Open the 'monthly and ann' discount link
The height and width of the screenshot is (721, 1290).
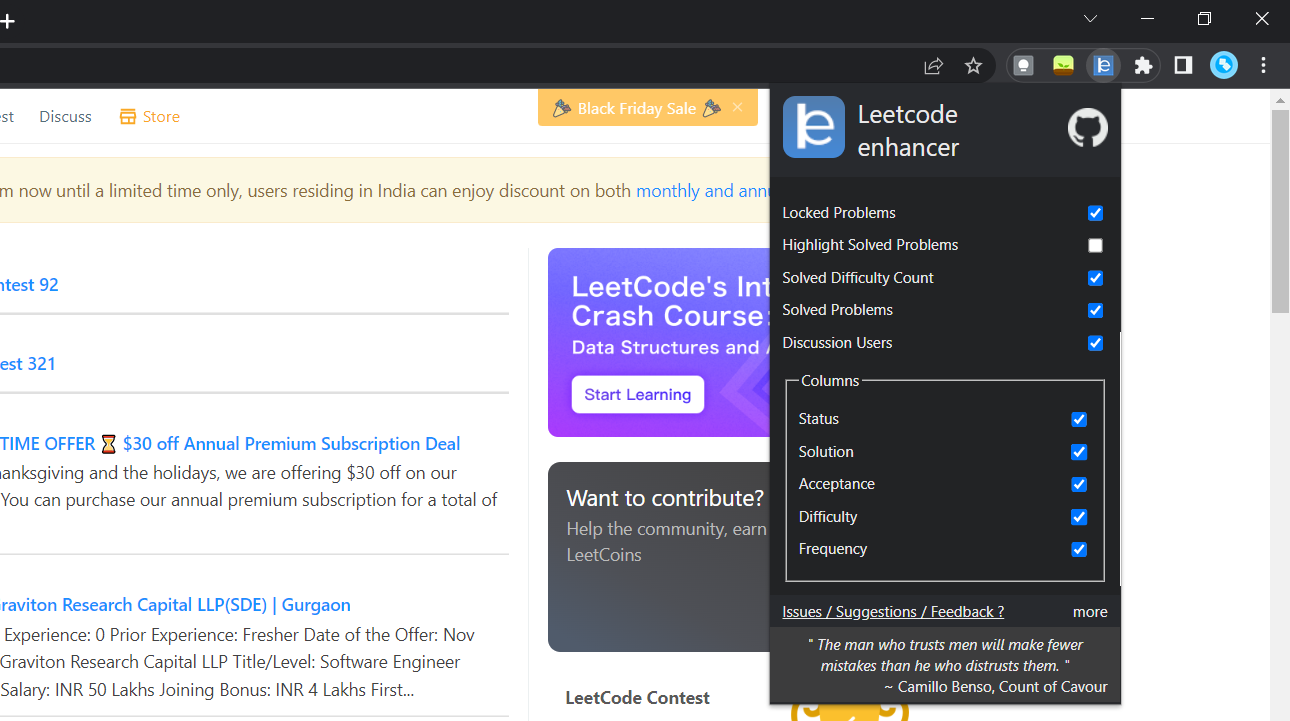(703, 191)
